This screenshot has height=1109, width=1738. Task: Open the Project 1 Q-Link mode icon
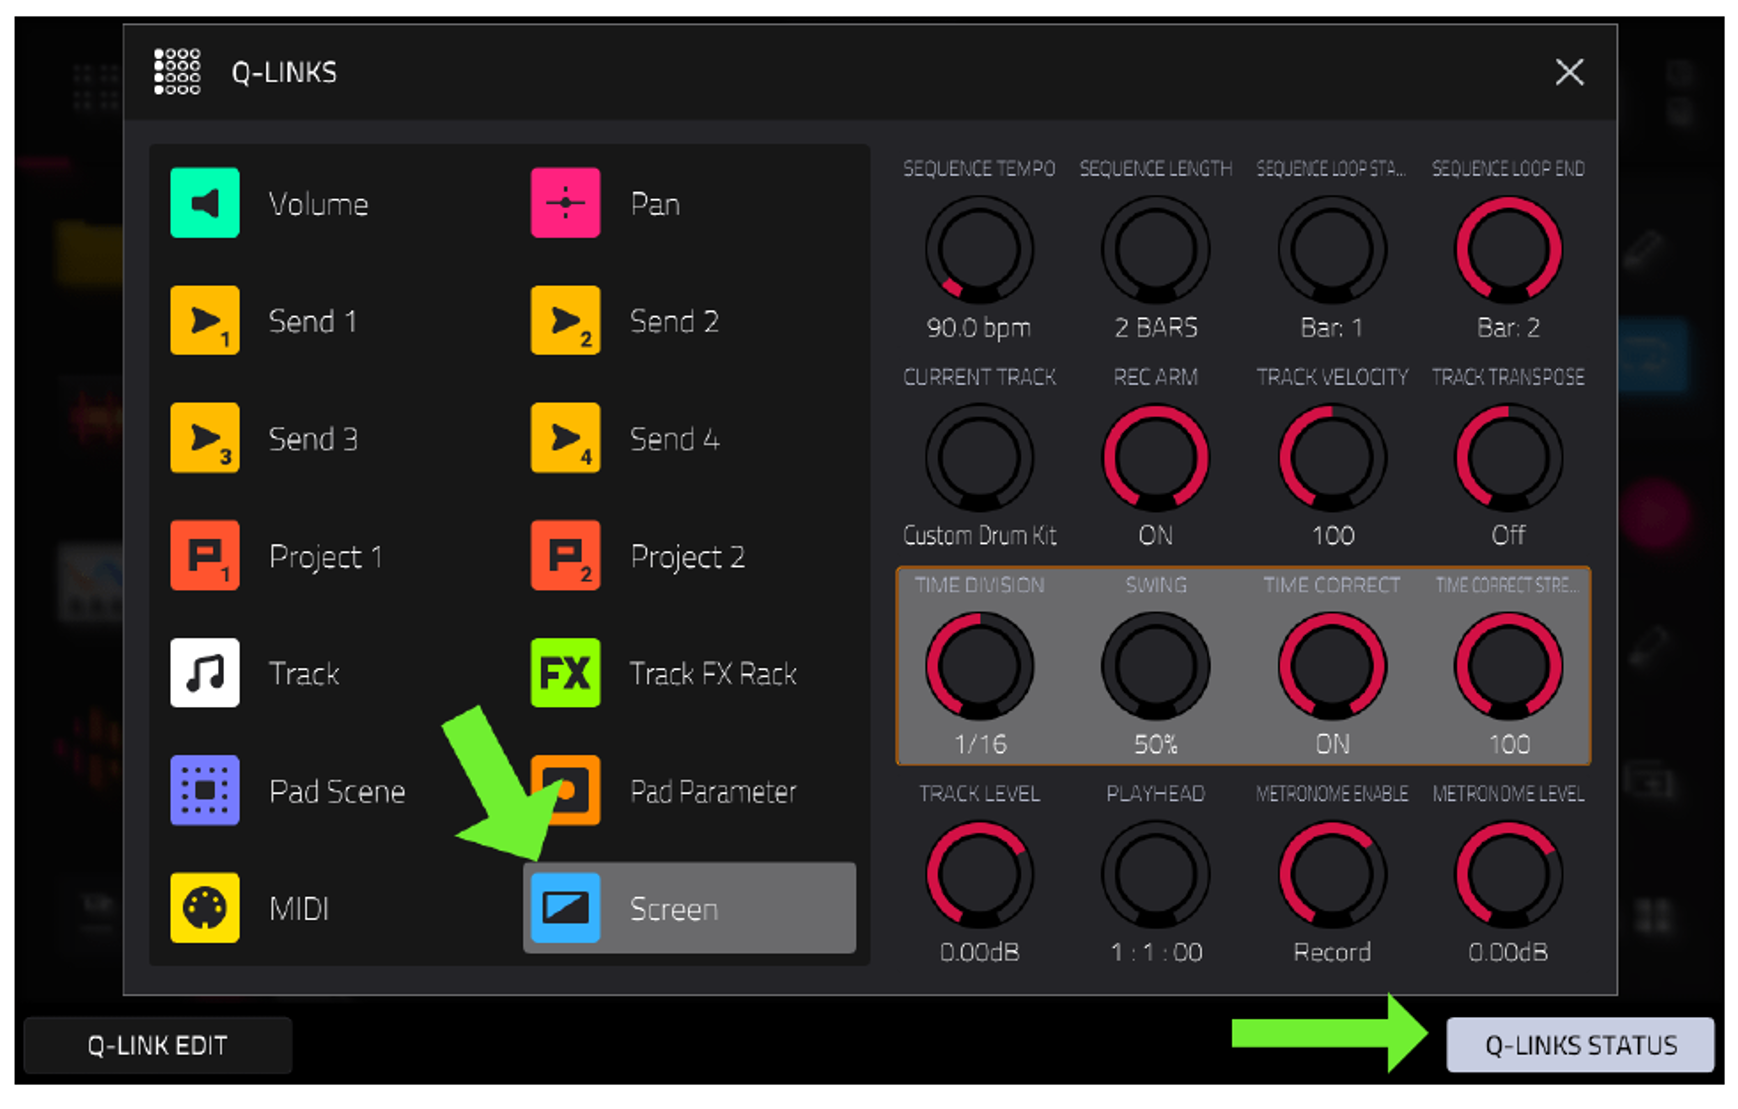[205, 555]
